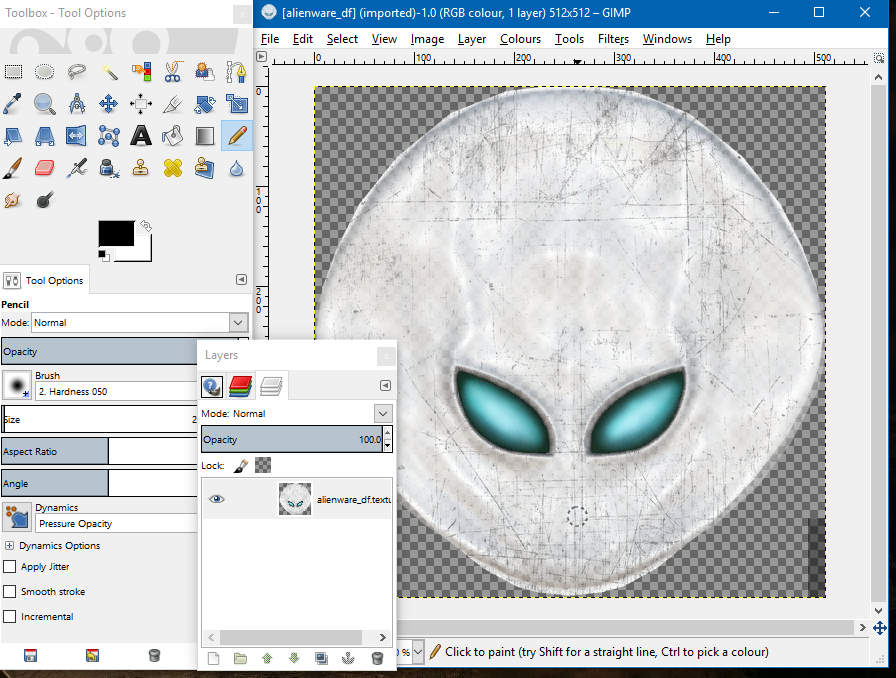Switch to the Paintbrush tool
The height and width of the screenshot is (678, 896).
point(13,167)
